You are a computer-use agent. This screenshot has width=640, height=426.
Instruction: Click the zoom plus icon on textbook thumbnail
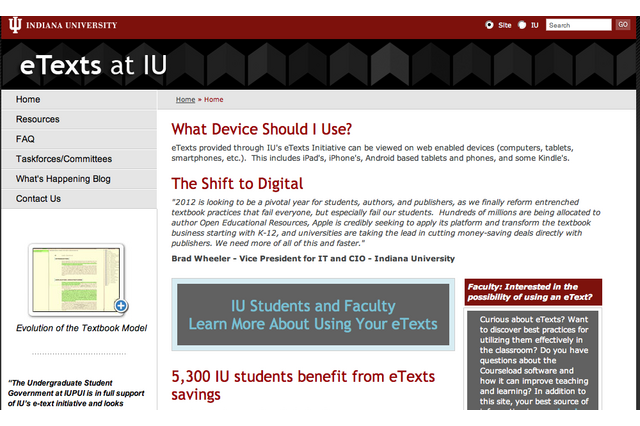120,306
